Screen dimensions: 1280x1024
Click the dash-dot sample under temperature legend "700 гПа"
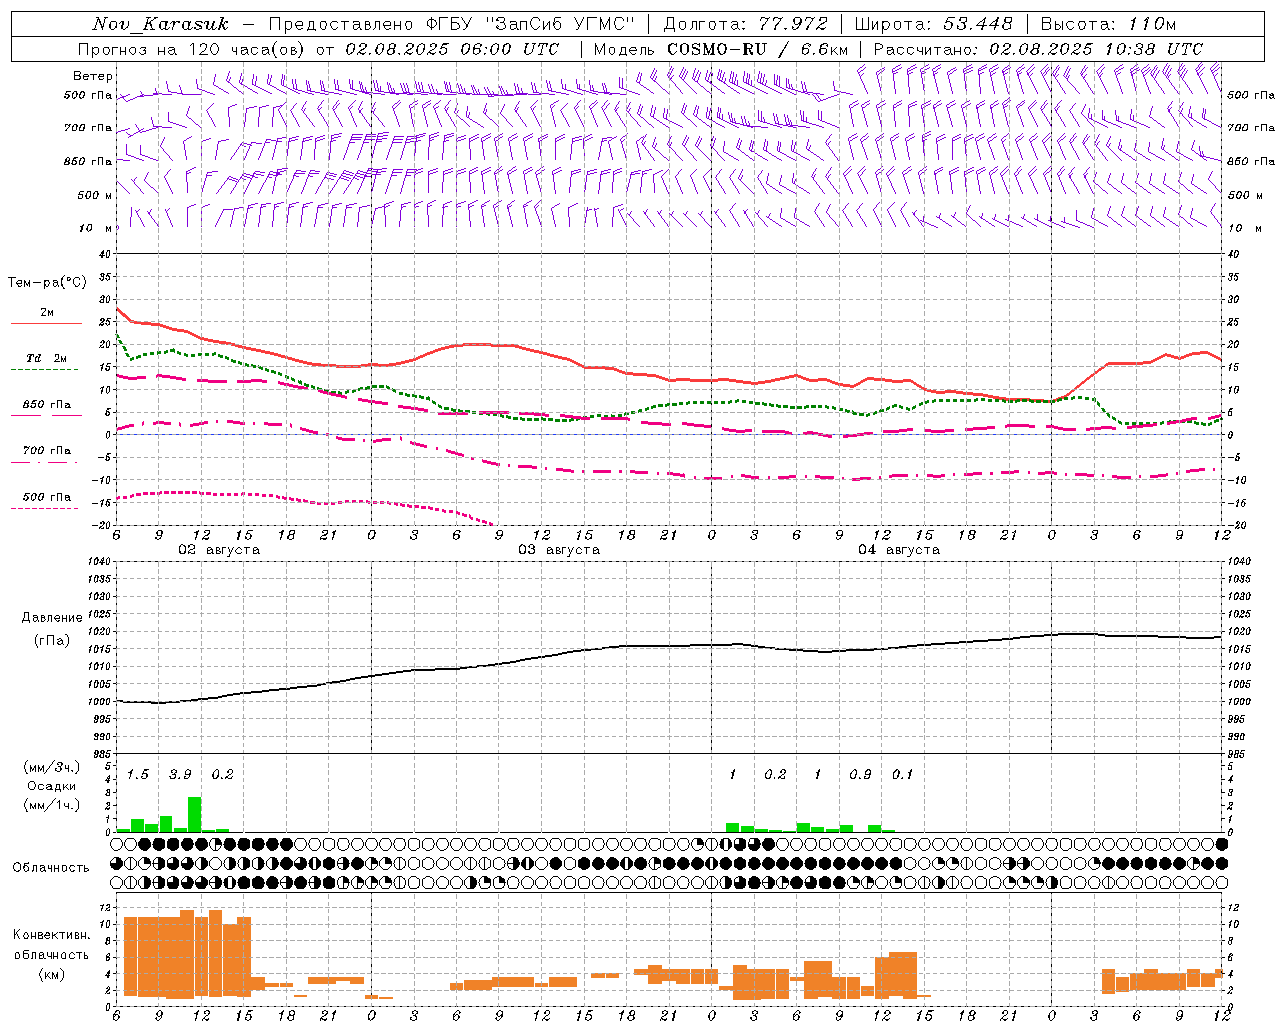(45, 462)
